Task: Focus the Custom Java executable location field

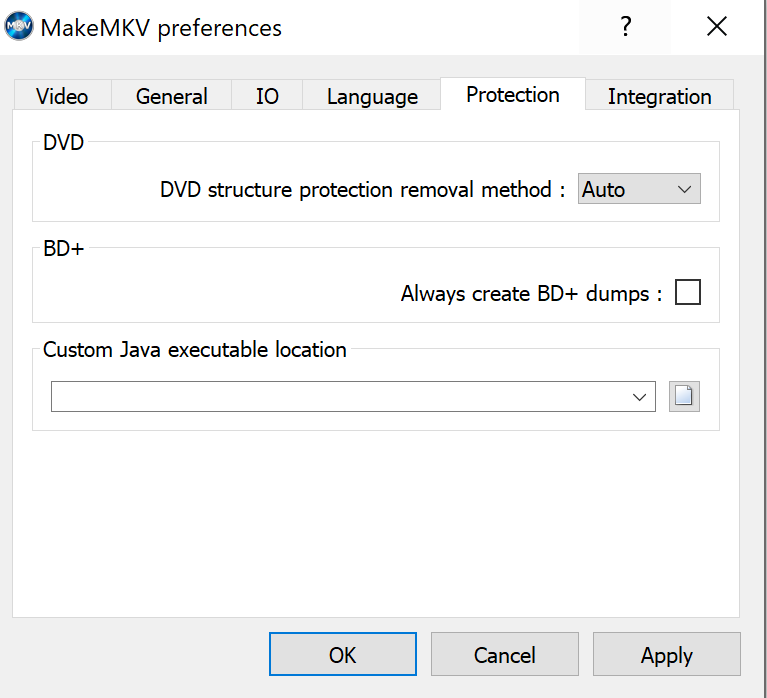Action: click(x=340, y=397)
